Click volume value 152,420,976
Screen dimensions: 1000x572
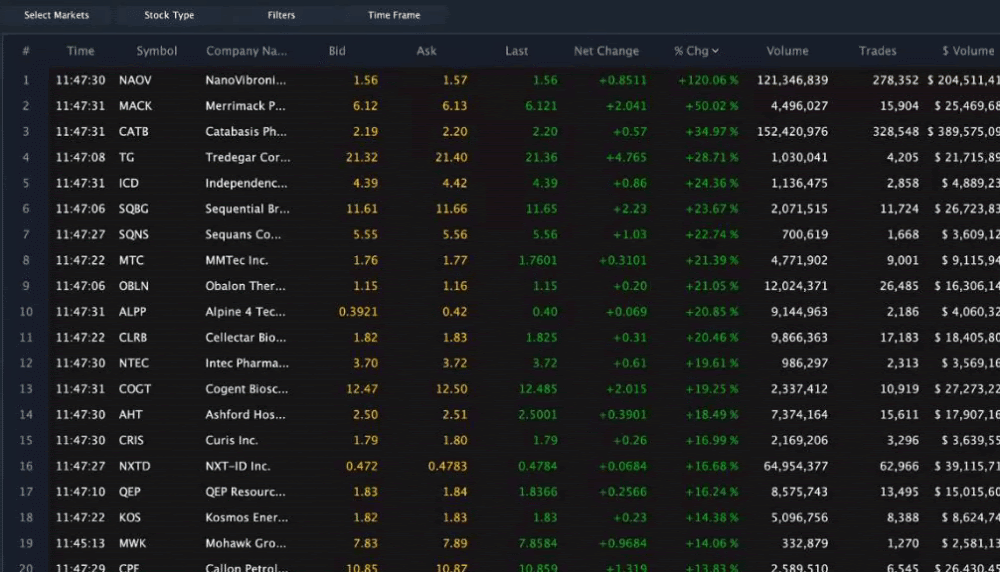pyautogui.click(x=792, y=132)
